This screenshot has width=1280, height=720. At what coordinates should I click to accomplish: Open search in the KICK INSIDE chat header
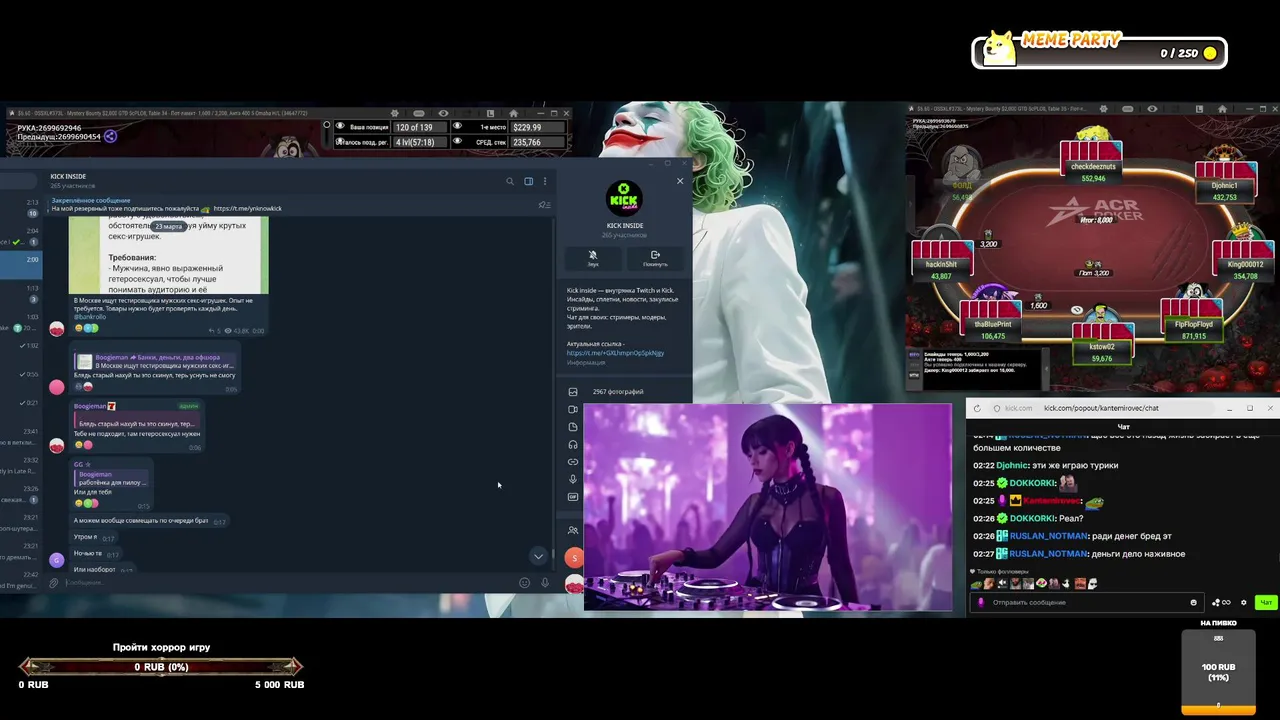510,181
